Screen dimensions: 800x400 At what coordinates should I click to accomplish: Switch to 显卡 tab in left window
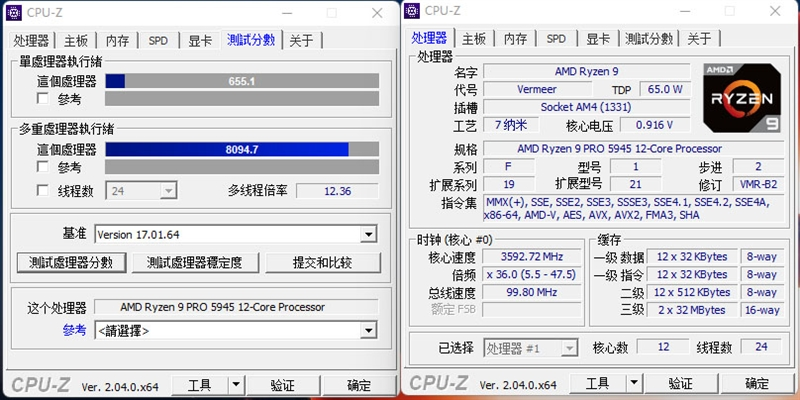pyautogui.click(x=200, y=41)
